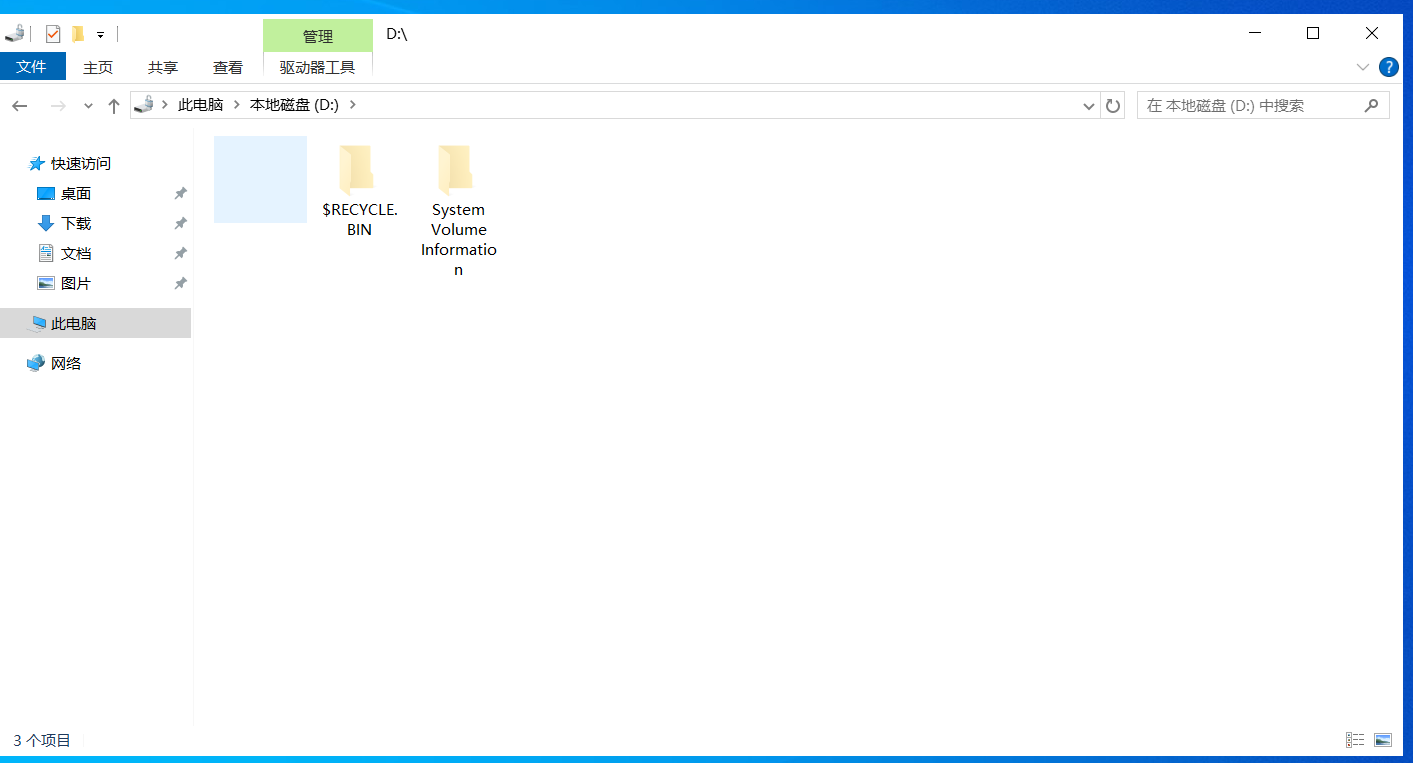Image resolution: width=1413 pixels, height=763 pixels.
Task: Click the Properties icon in quick access toolbar
Action: 53,34
